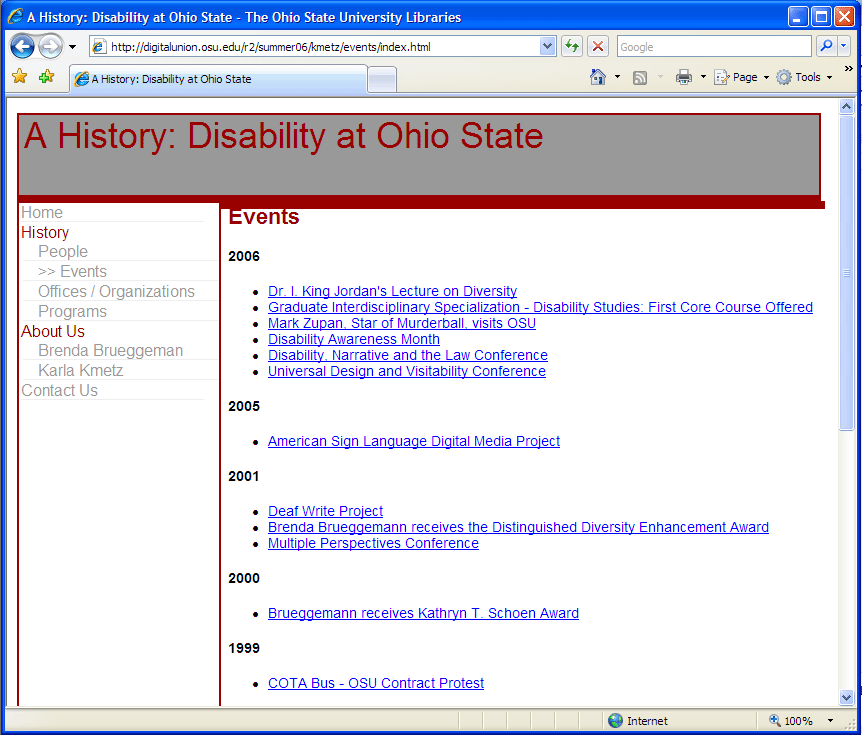Go to Home in the sidebar
Screen dimensions: 862x735
tap(42, 213)
